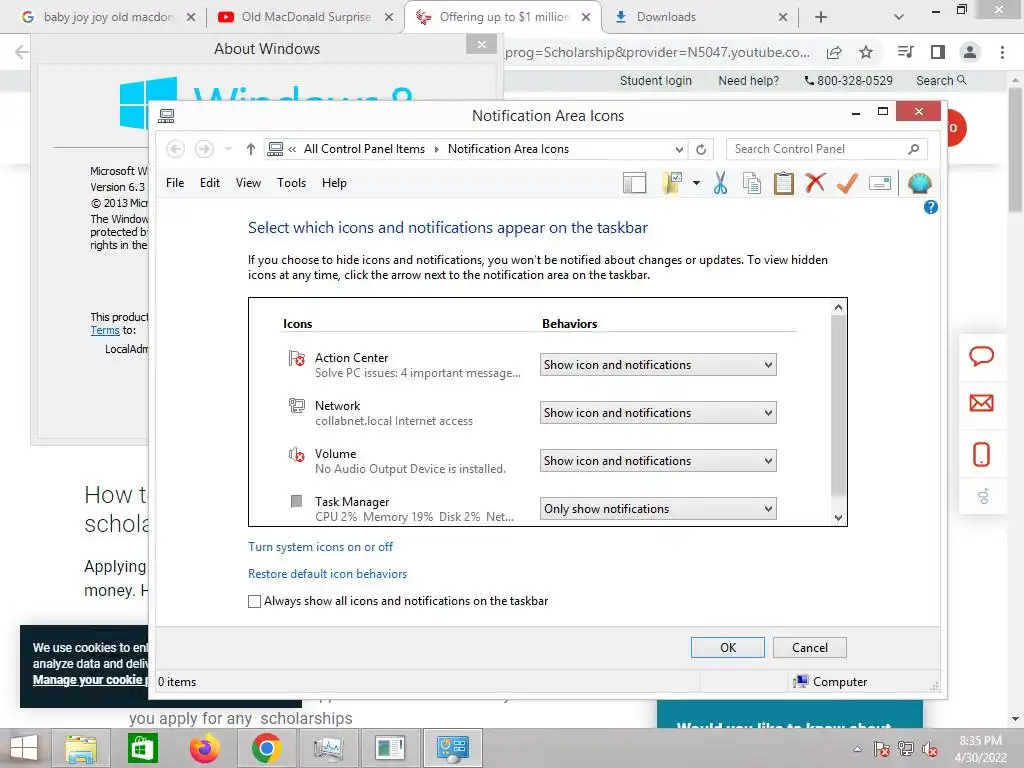Click the search magnifier in Control Panel search
This screenshot has height=768, width=1024.
(x=914, y=150)
